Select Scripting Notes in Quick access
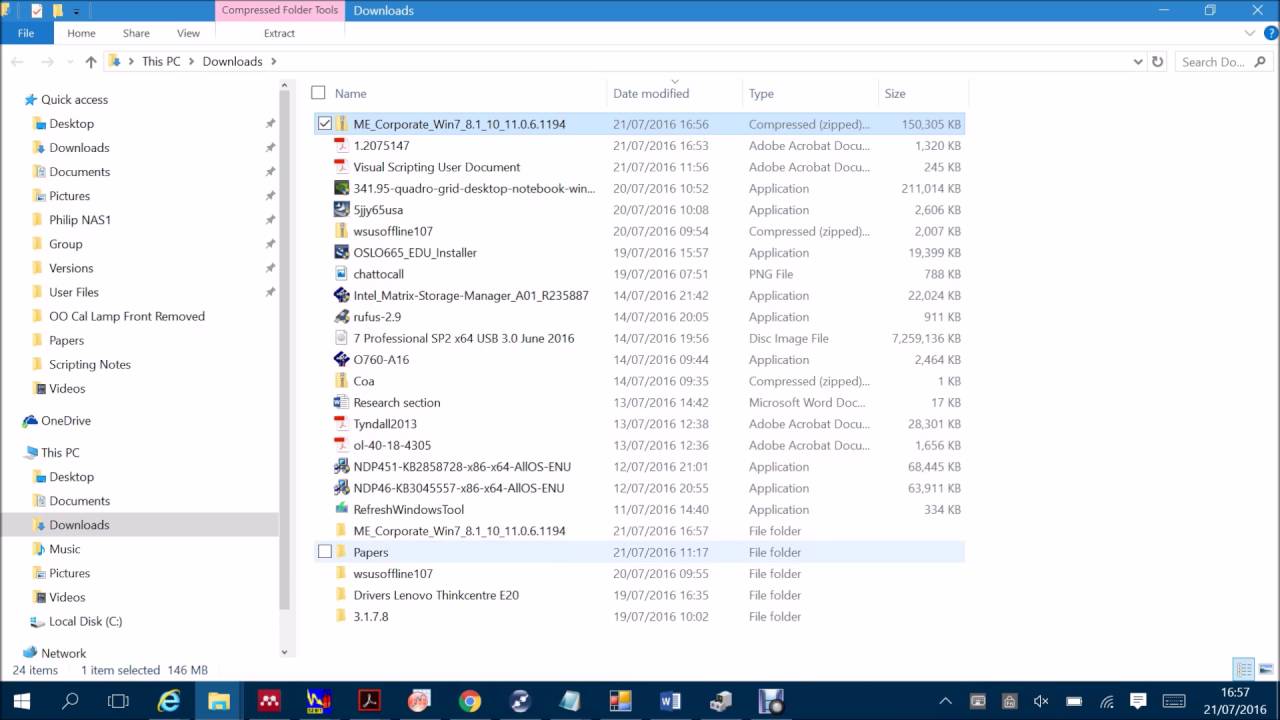1280x720 pixels. [x=90, y=365]
